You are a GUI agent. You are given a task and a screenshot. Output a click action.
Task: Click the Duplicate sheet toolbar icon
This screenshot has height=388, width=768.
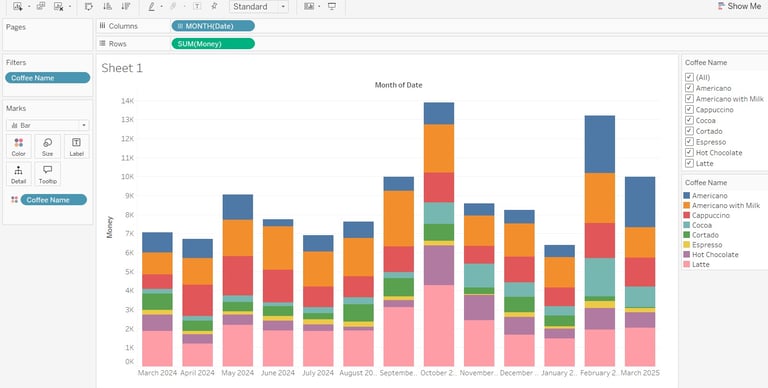pos(41,6)
